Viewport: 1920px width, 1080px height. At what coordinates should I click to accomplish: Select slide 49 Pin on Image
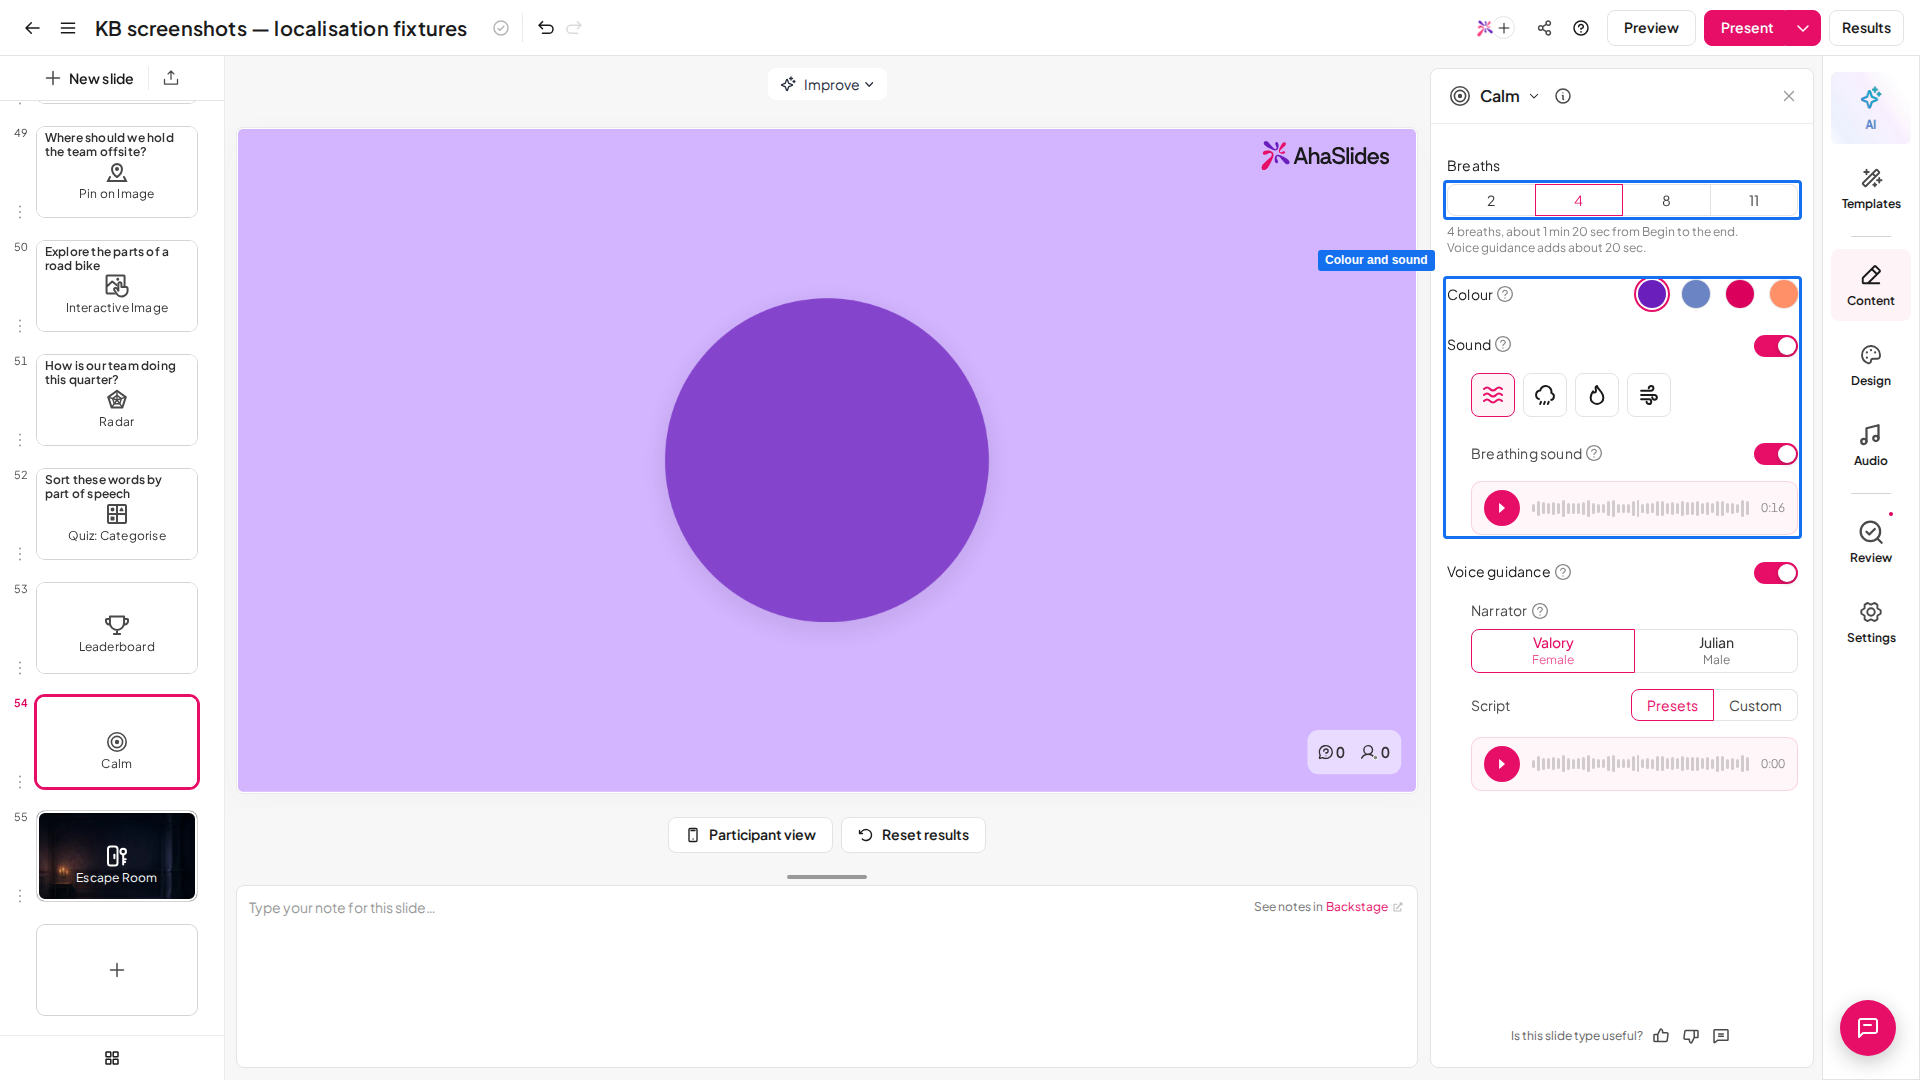click(117, 172)
